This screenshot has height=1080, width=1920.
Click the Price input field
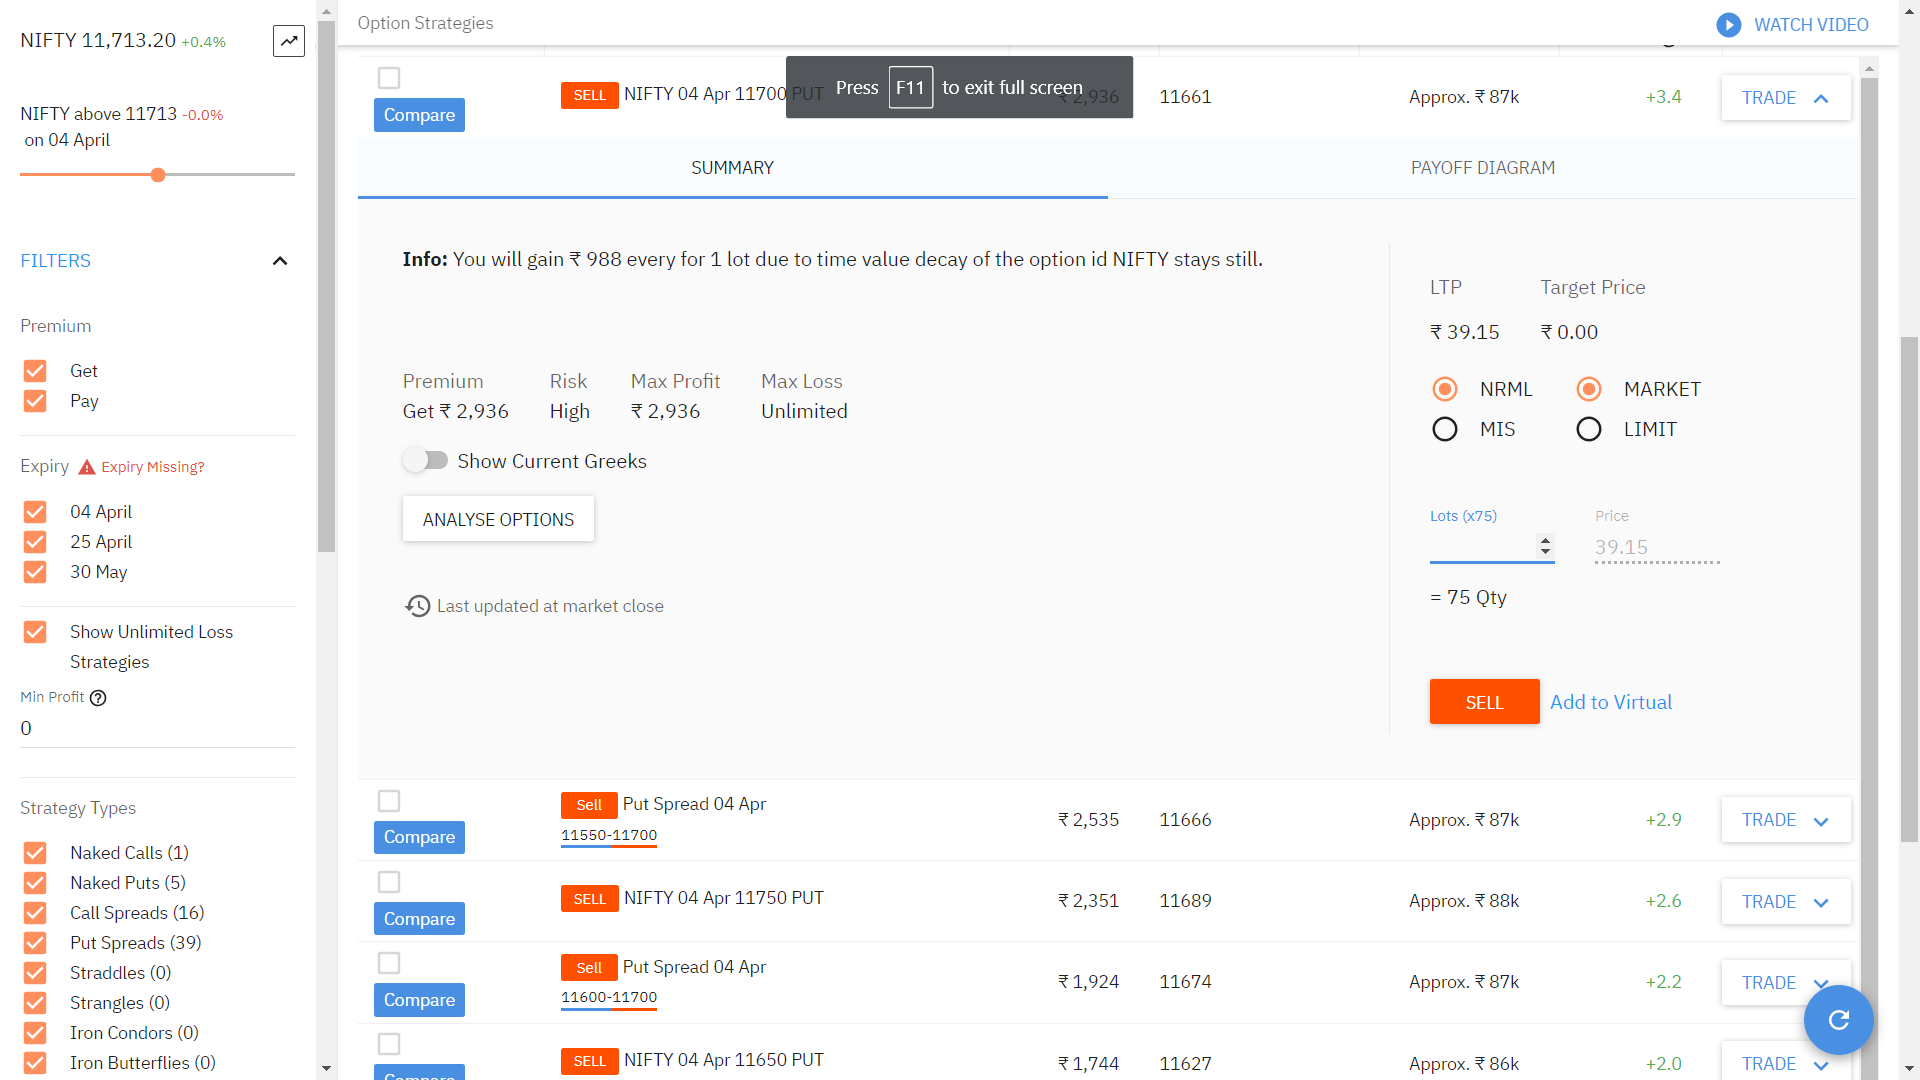coord(1657,547)
